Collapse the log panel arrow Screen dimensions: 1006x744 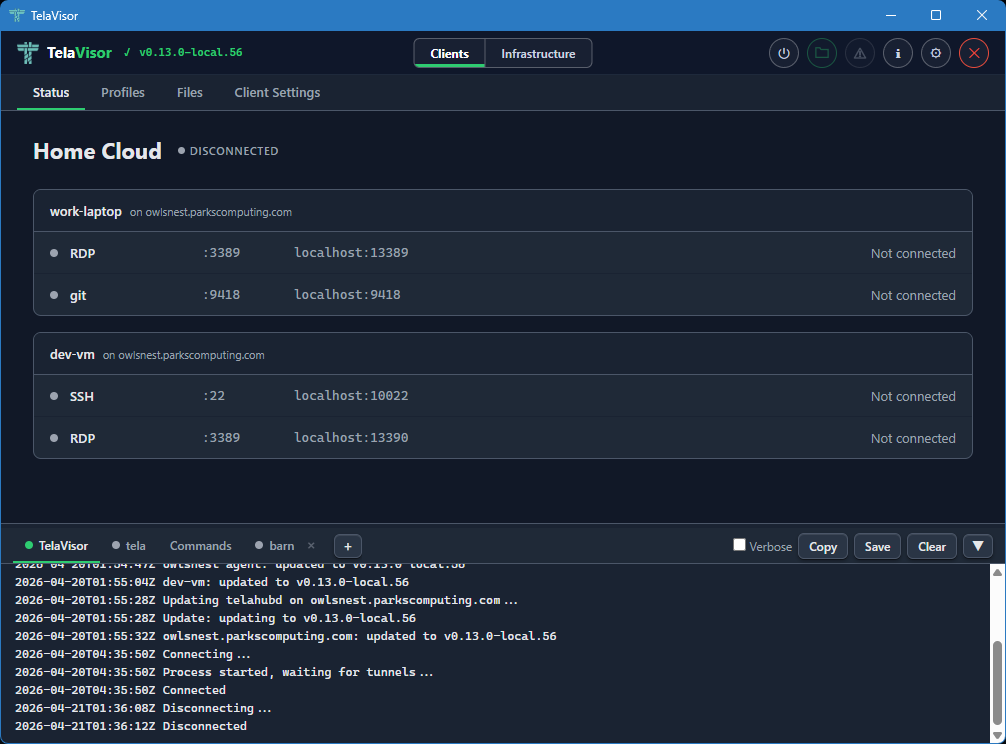click(x=978, y=546)
